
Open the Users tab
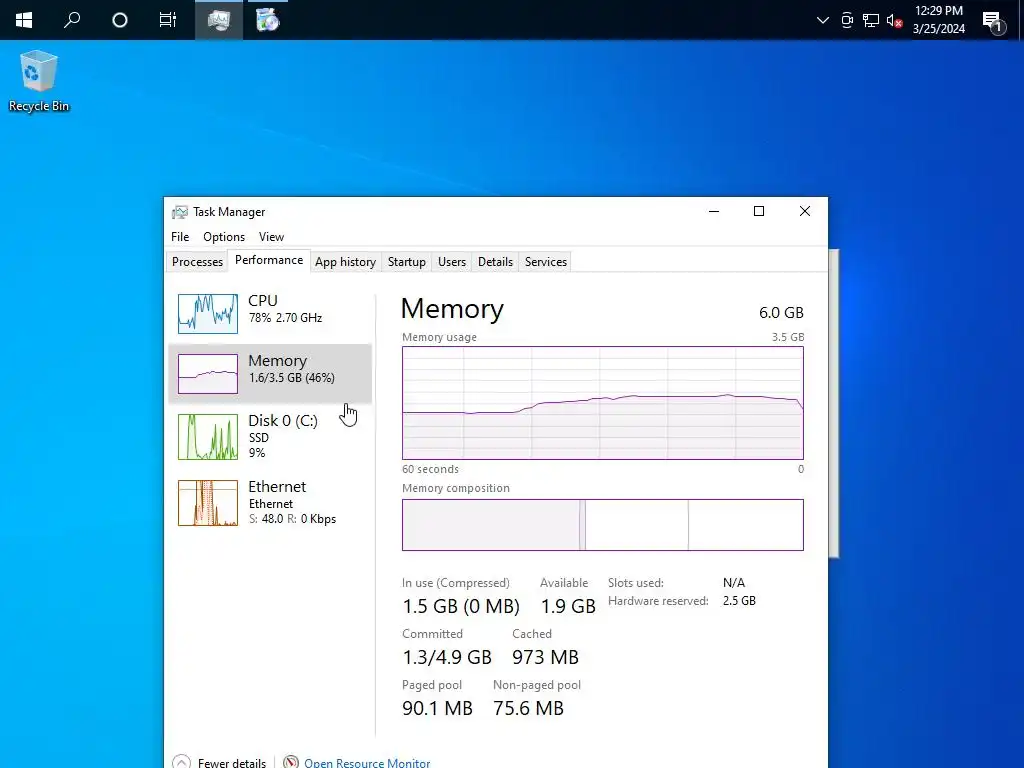[x=452, y=262]
